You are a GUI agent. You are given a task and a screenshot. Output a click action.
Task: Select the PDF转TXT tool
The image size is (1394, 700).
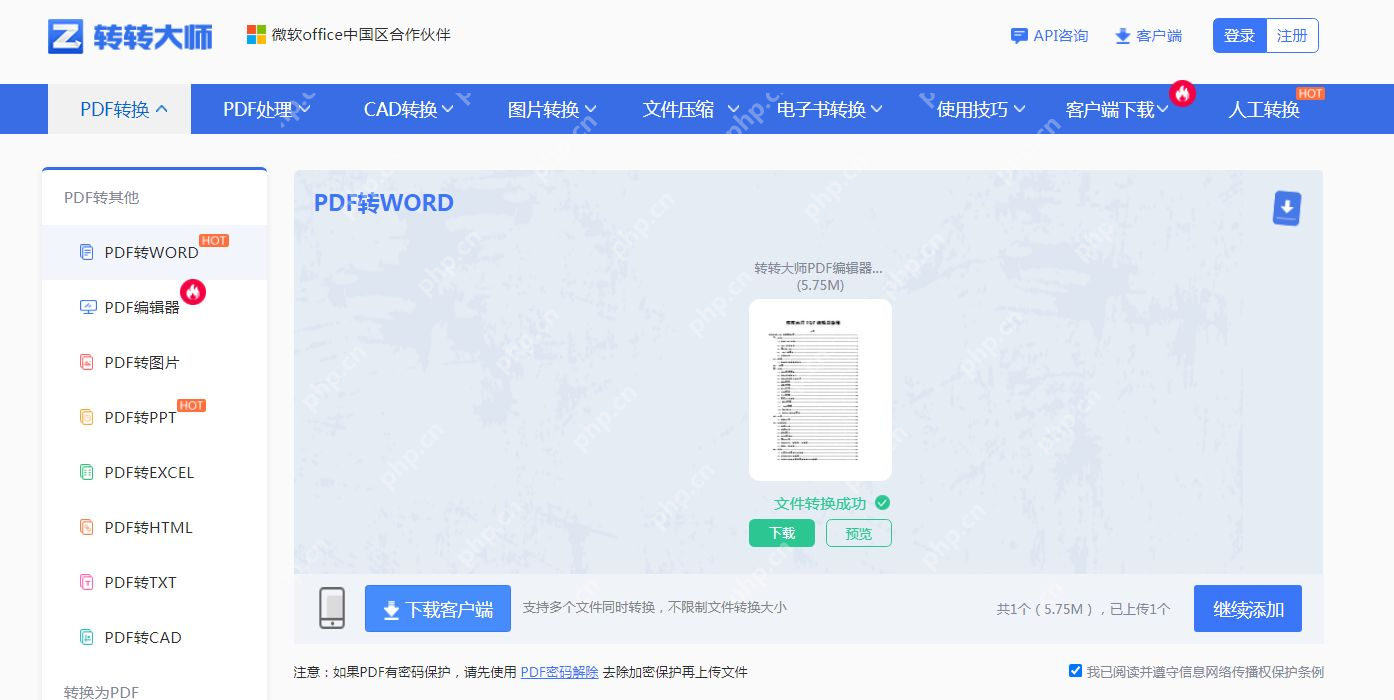[x=139, y=582]
